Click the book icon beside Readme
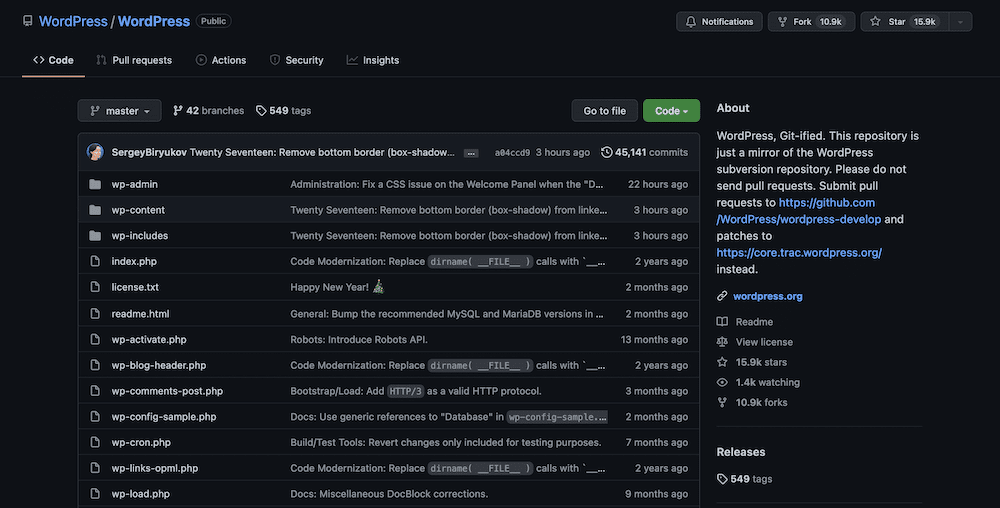1000x508 pixels. point(722,322)
